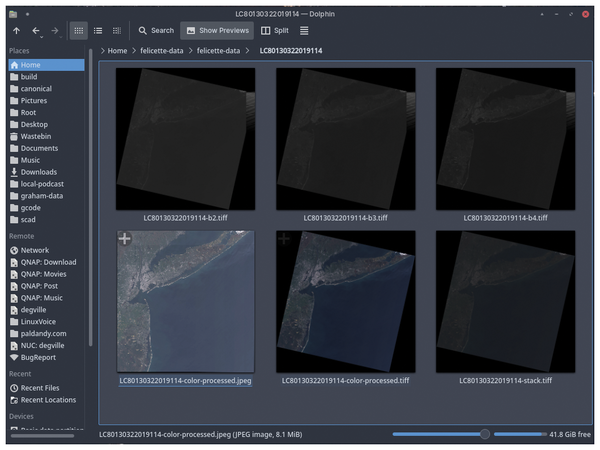Image resolution: width=600 pixels, height=450 pixels.
Task: Open the hamburger control menu
Action: pos(304,31)
